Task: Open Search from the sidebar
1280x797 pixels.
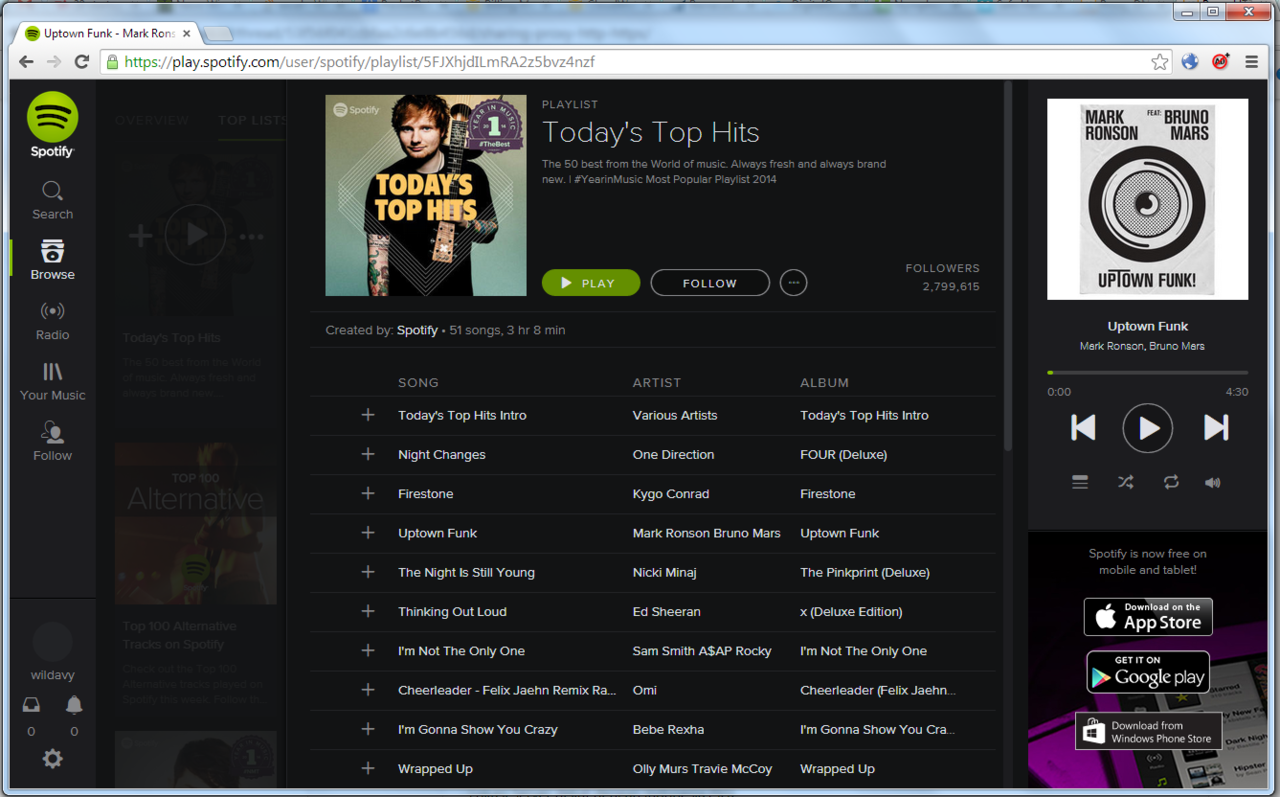Action: pyautogui.click(x=52, y=200)
